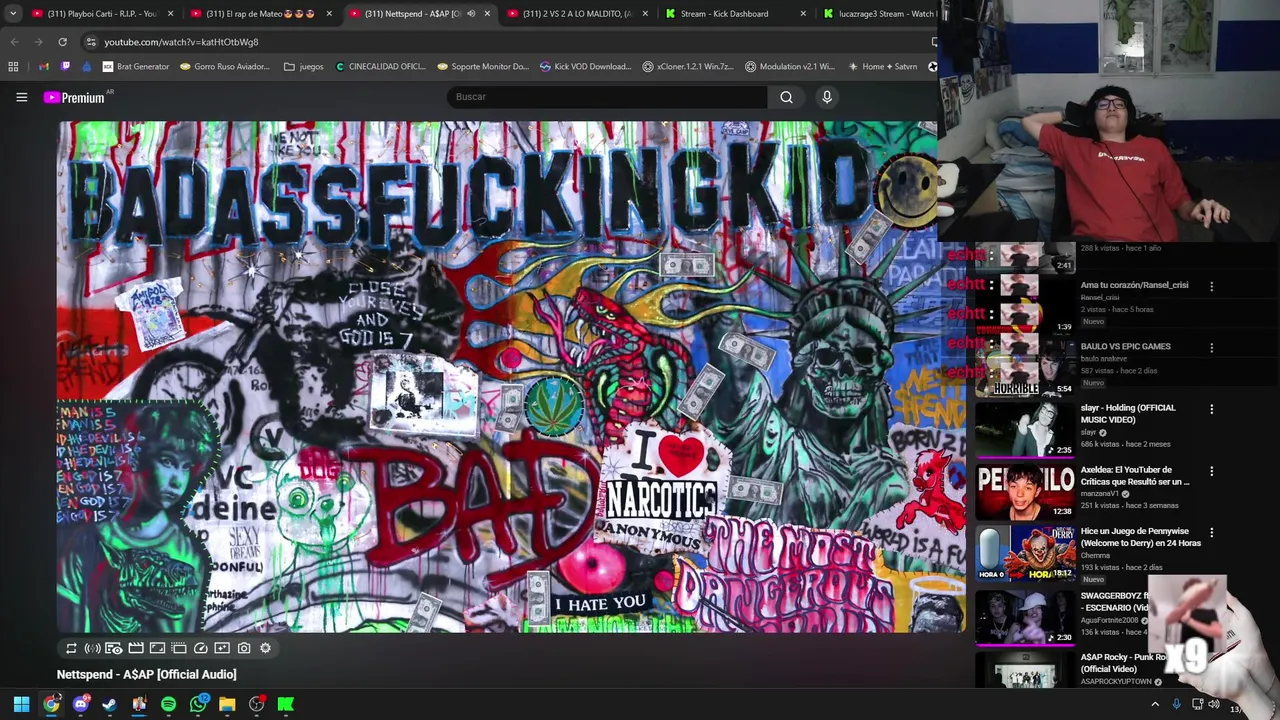Play Pennywise game video thumbnail
Viewport: 1280px width, 720px height.
click(x=1025, y=552)
